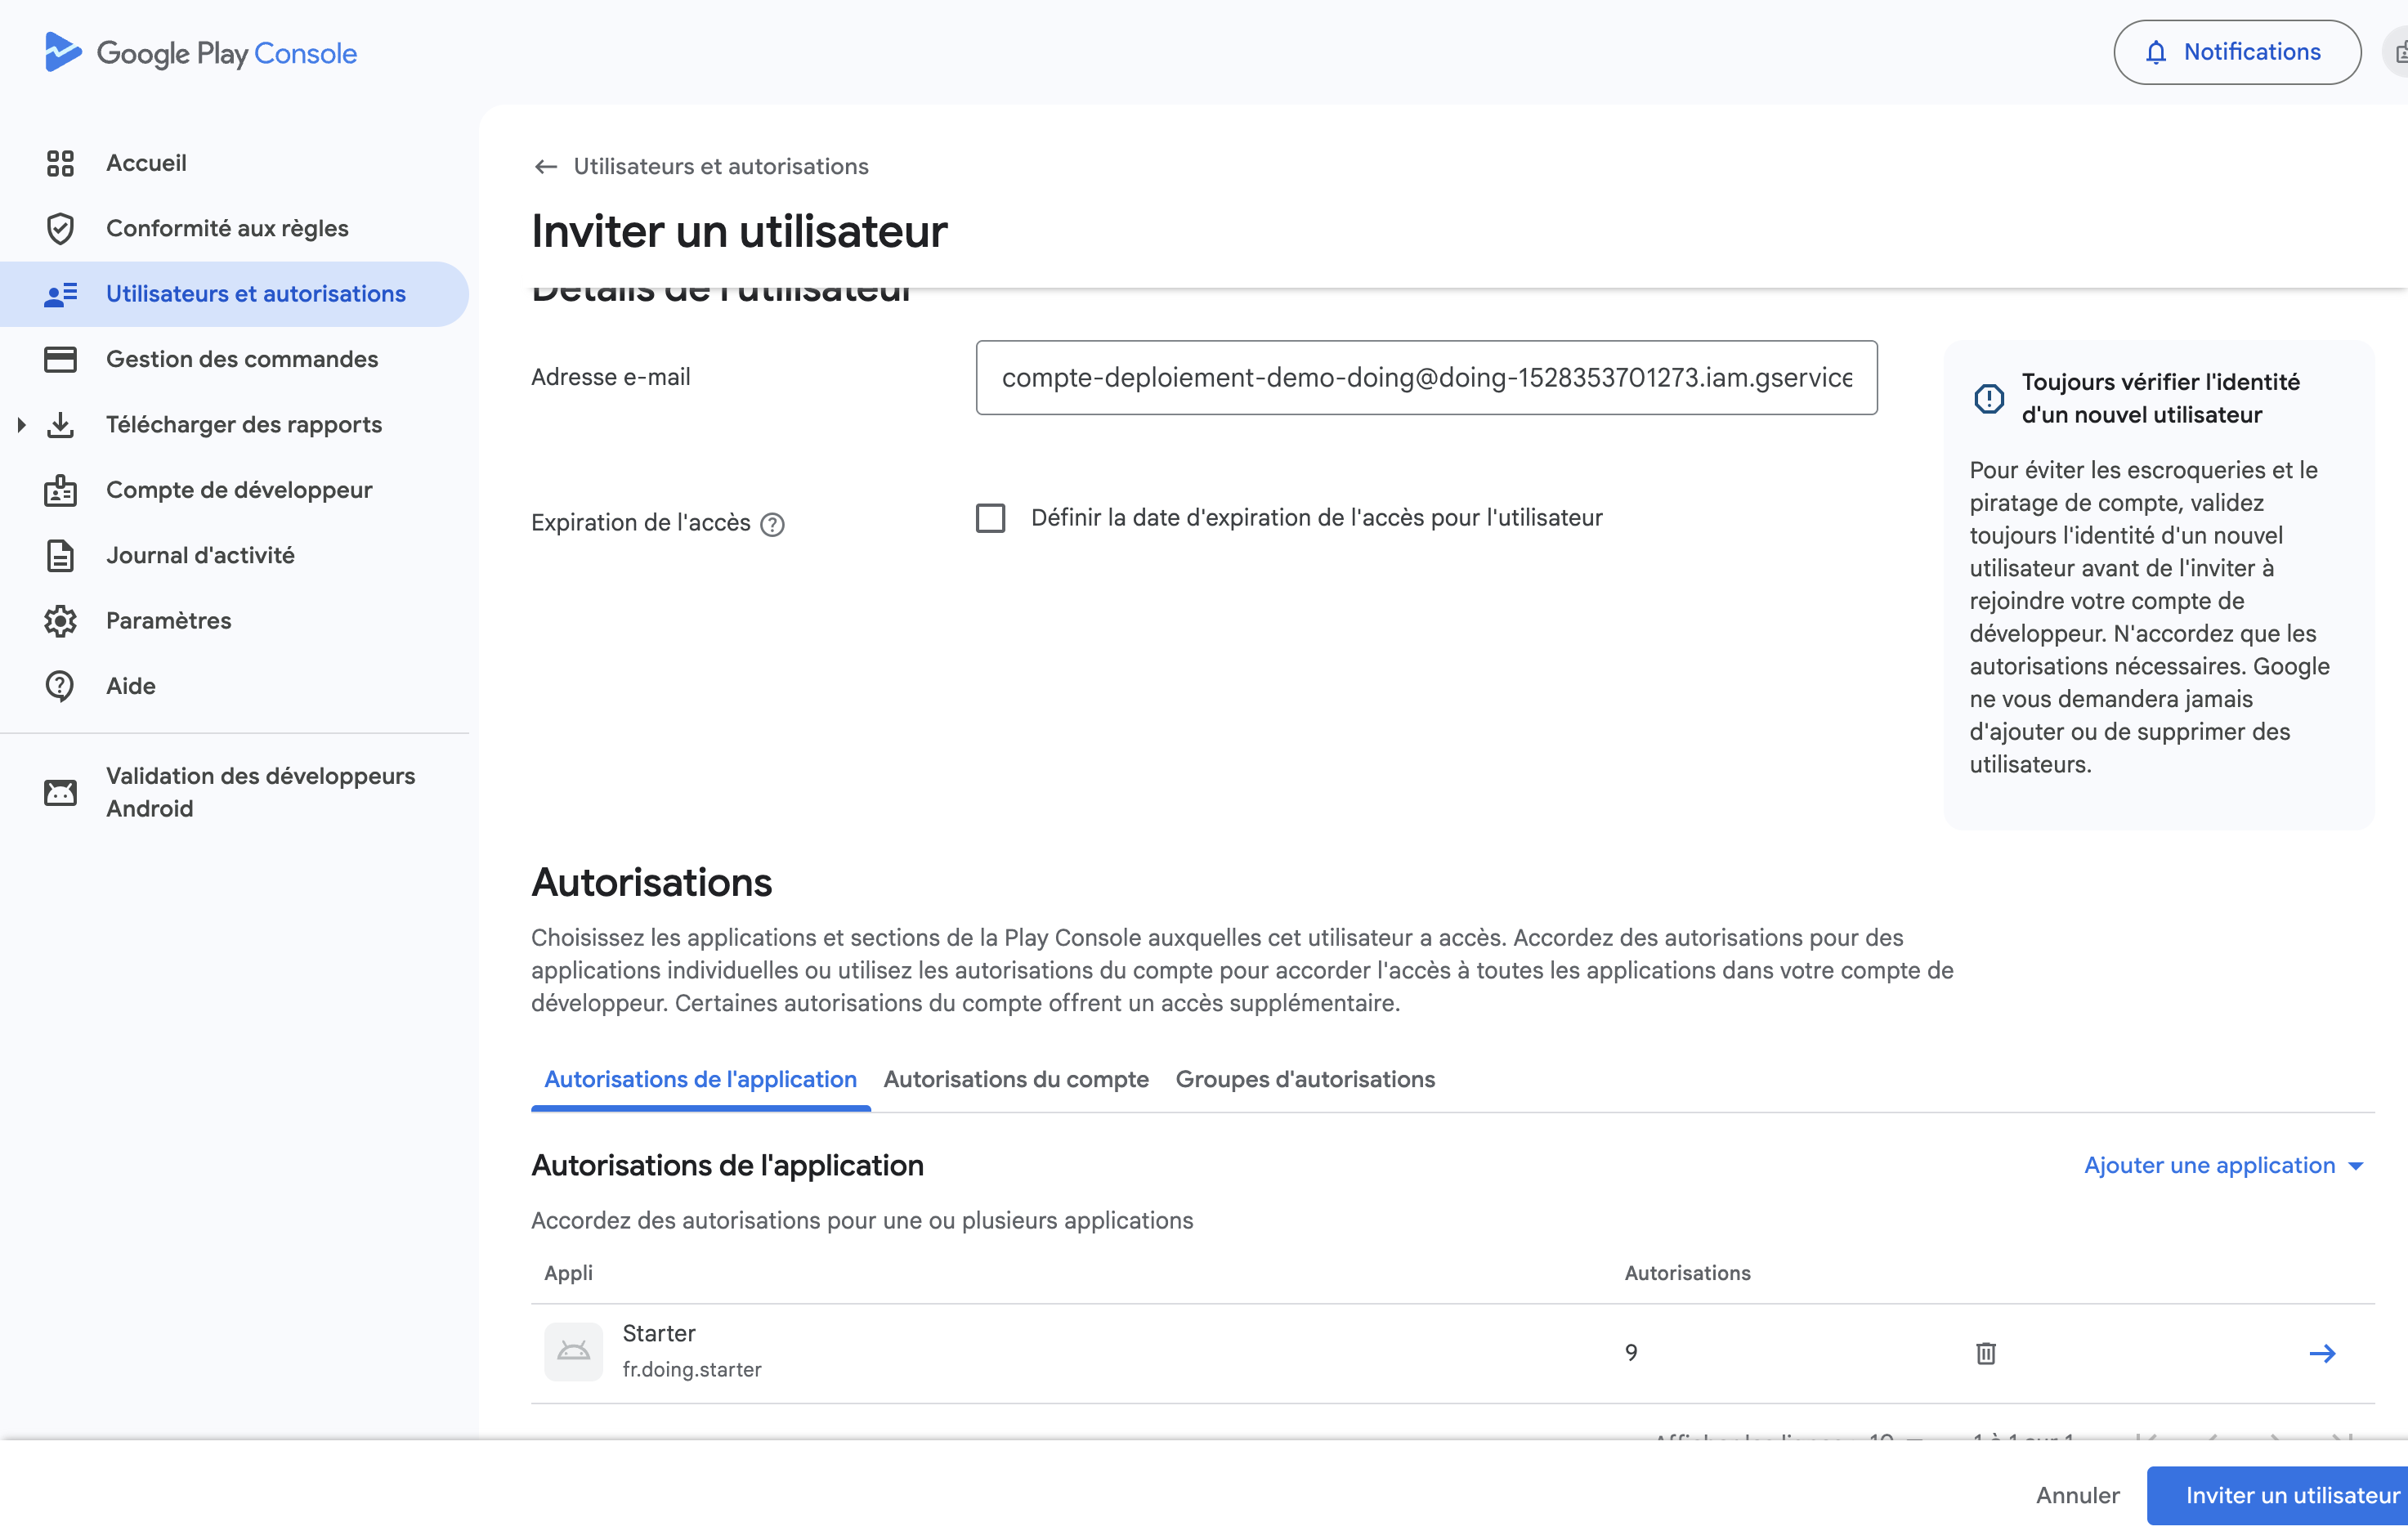Click the fr.doing.starter package name
This screenshot has width=2408, height=1540.
coord(692,1370)
